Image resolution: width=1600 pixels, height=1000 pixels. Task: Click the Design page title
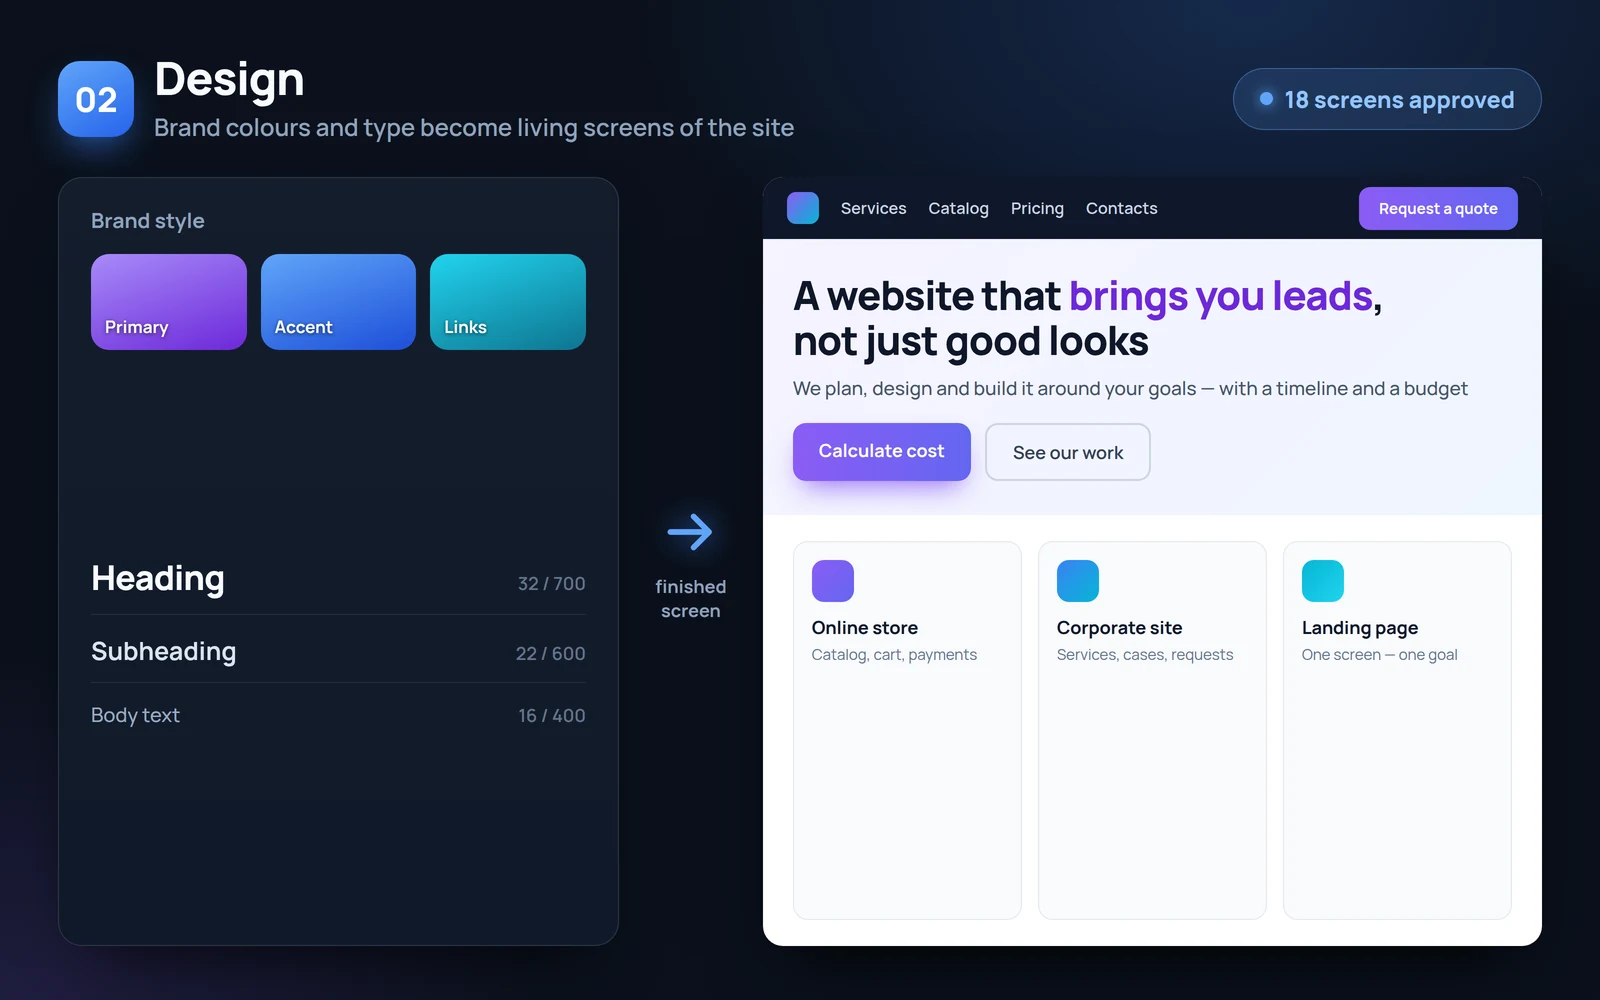[x=229, y=80]
